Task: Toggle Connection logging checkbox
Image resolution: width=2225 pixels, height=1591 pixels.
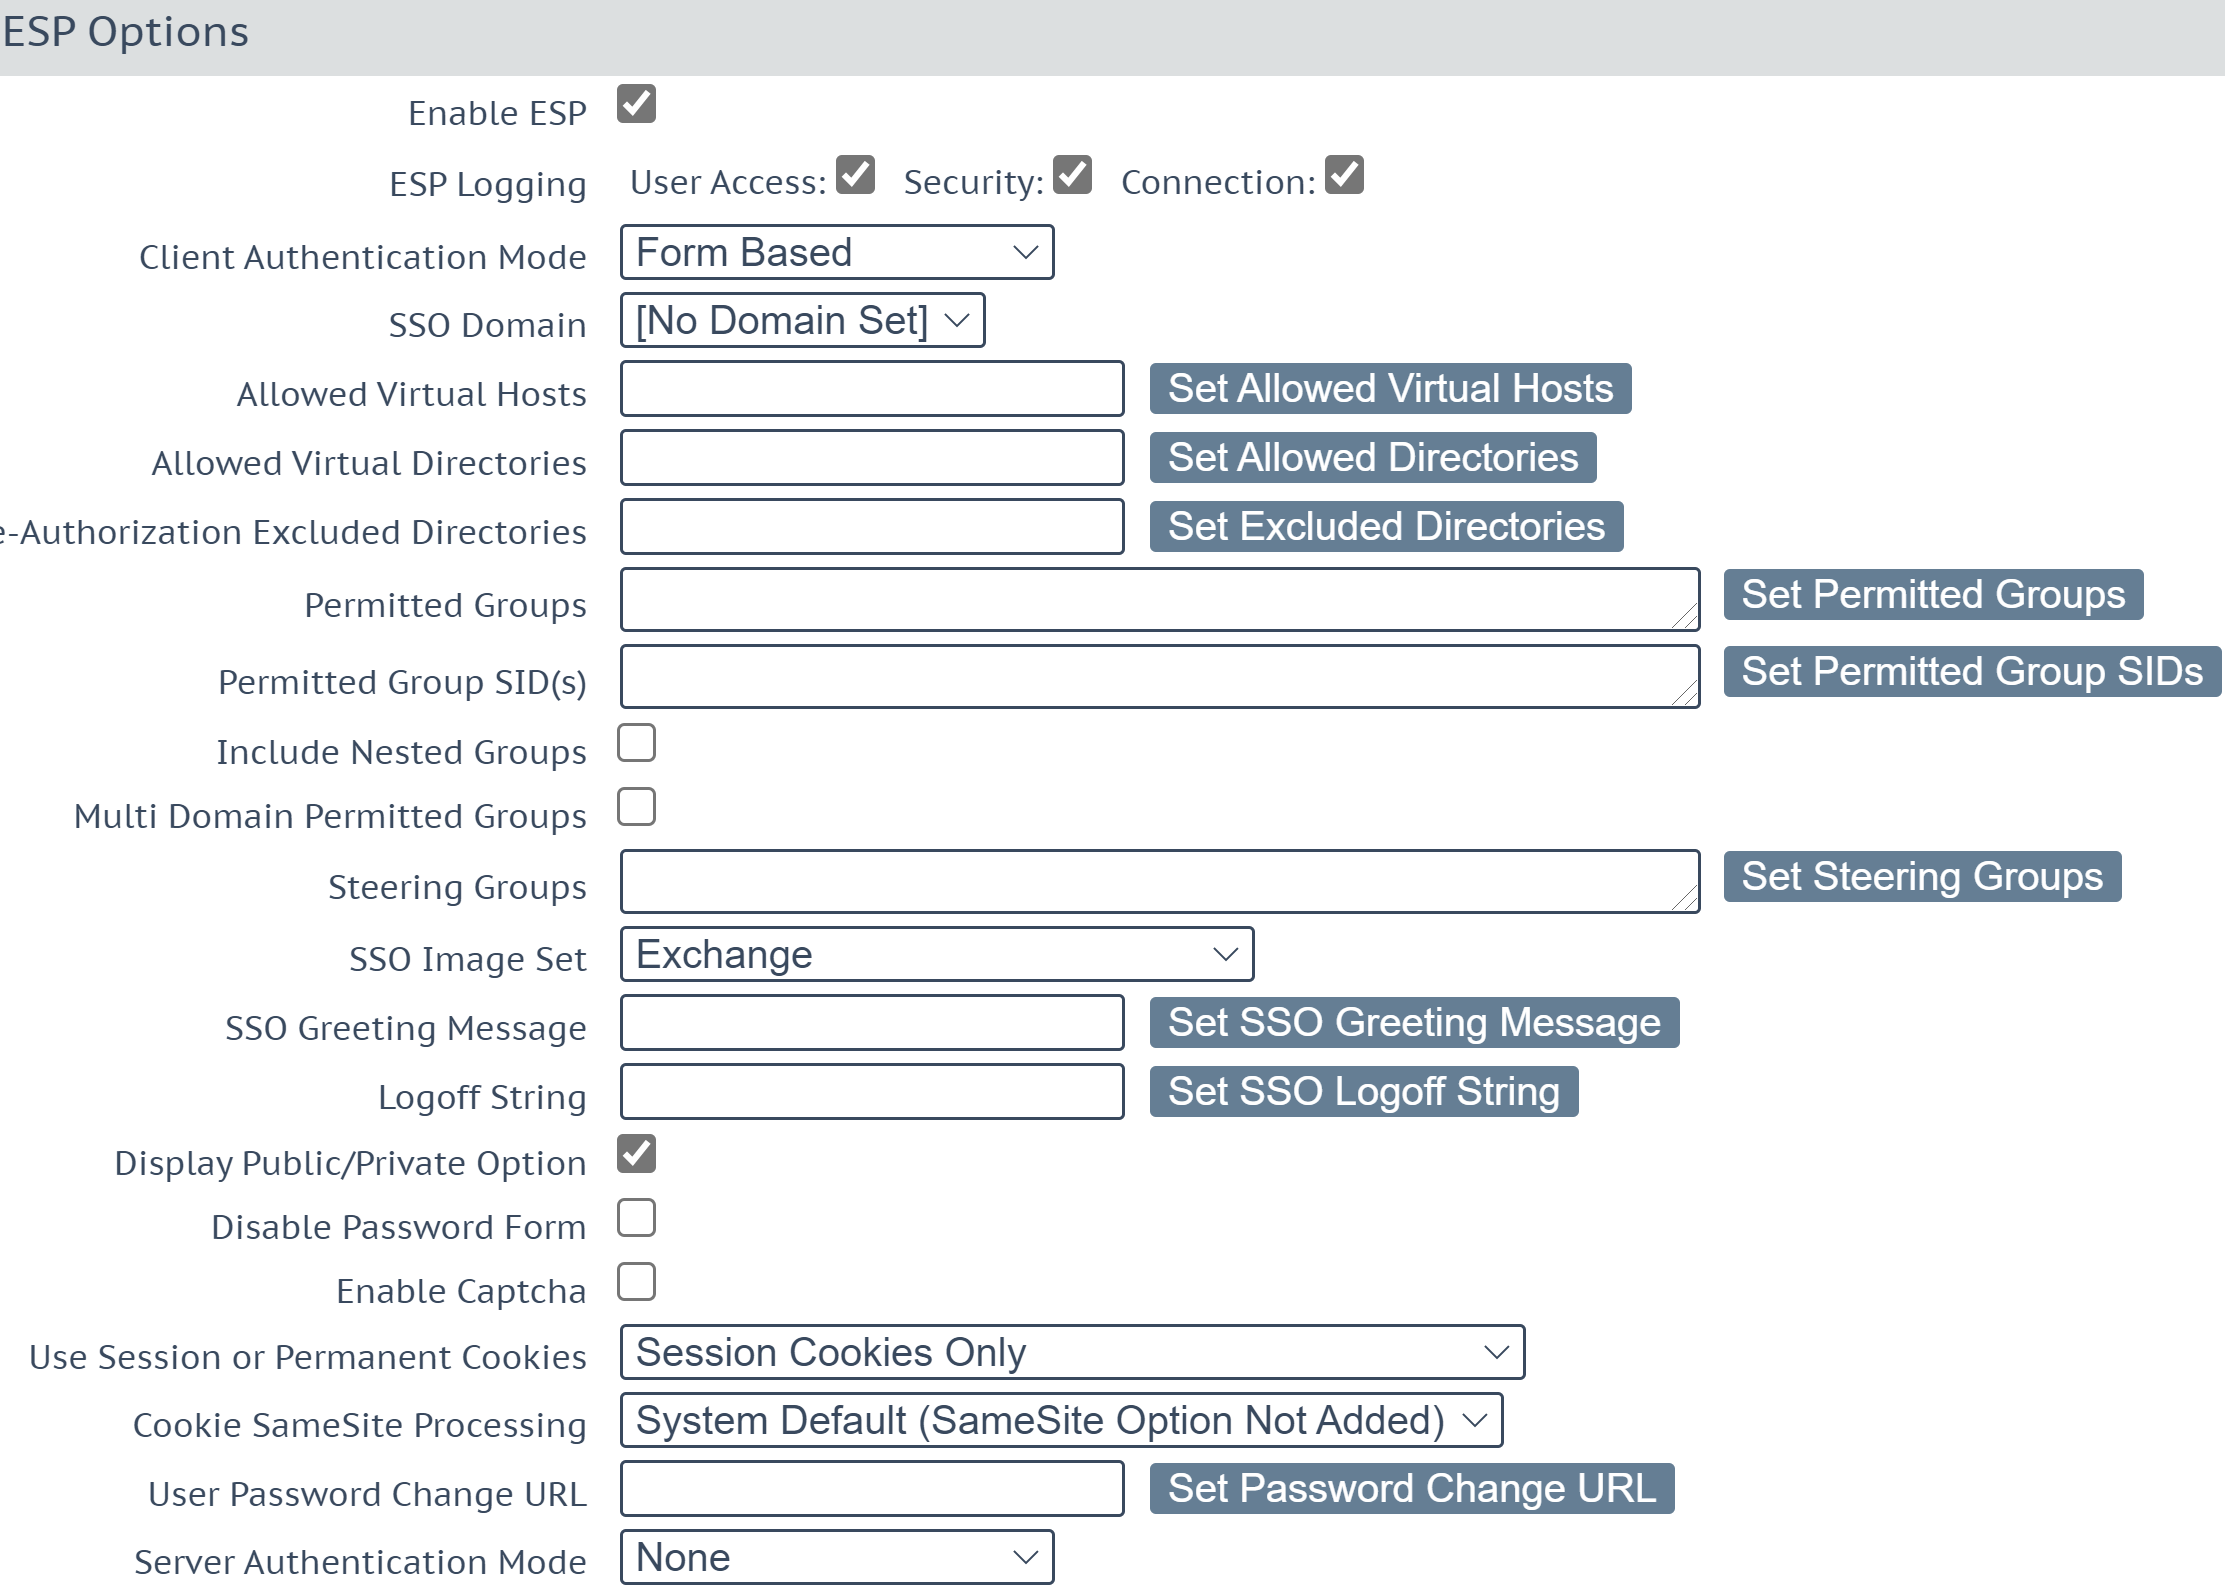Action: 1344,174
